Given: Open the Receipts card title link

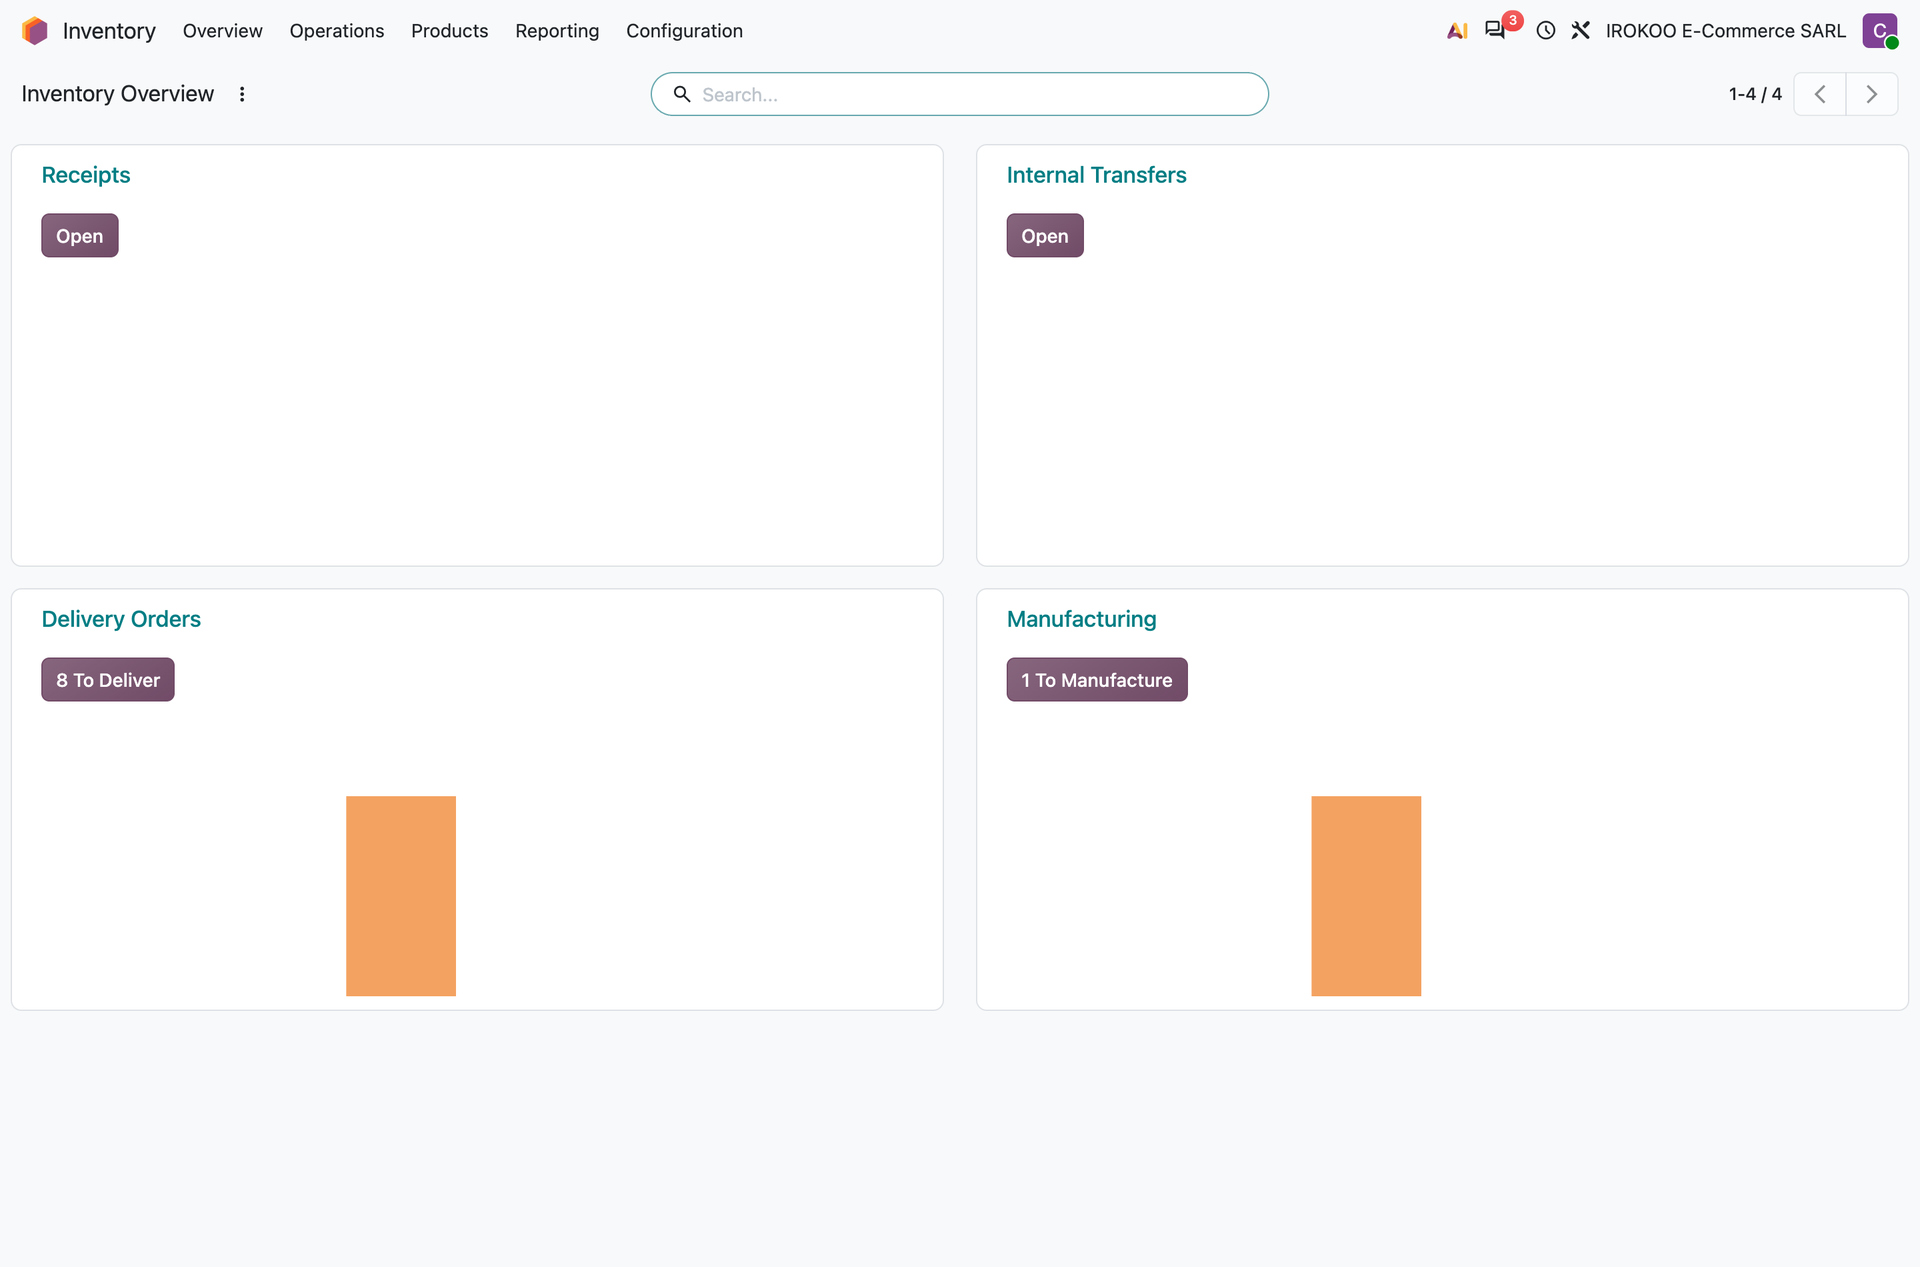Looking at the screenshot, I should pos(86,175).
